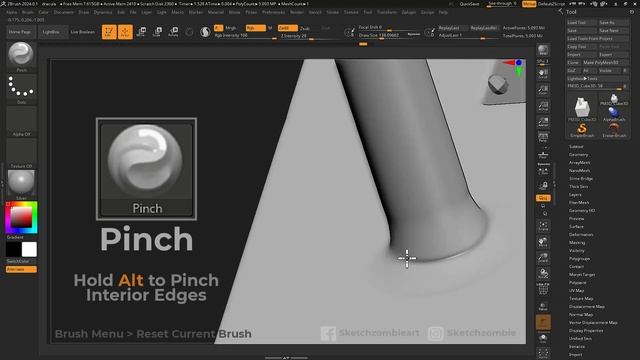Open the Dots stroke type selector
The height and width of the screenshot is (360, 640).
(x=21, y=87)
